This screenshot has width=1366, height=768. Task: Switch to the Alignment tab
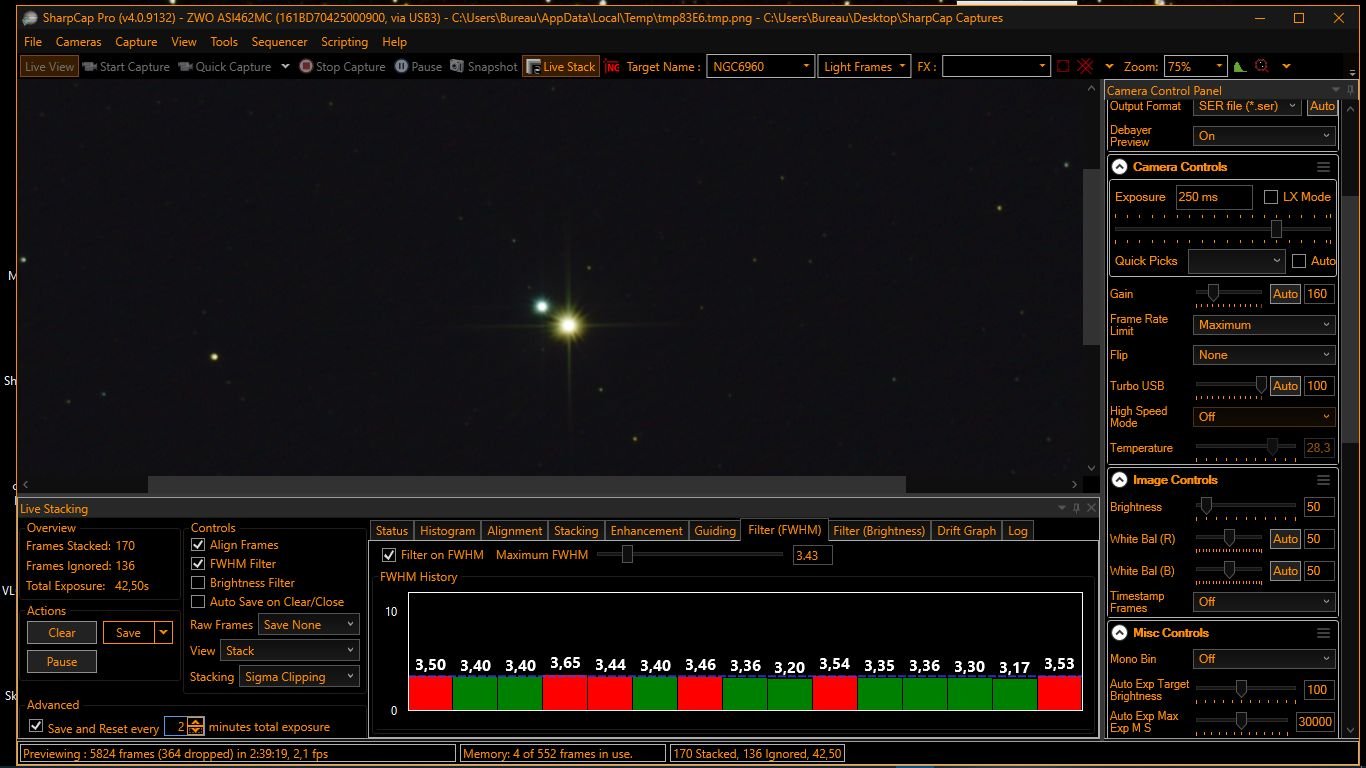(x=514, y=531)
